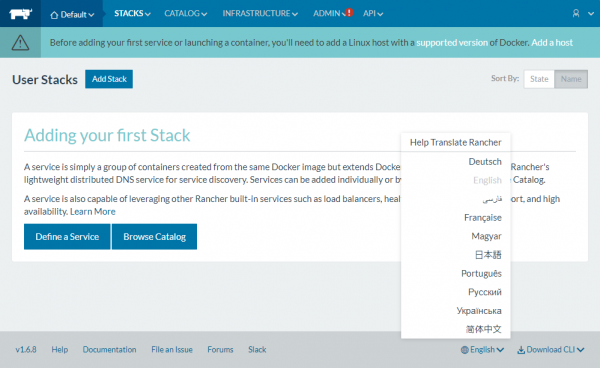Switch language to 简体中文
Screen dimensions: 600x368
point(483,329)
